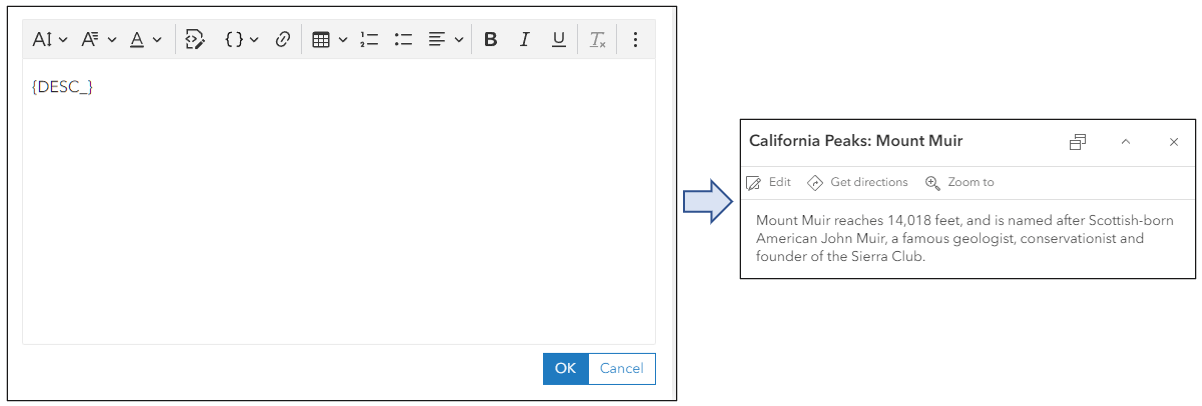Dock the Mount Muir pop-up
The width and height of the screenshot is (1202, 406).
(1077, 142)
